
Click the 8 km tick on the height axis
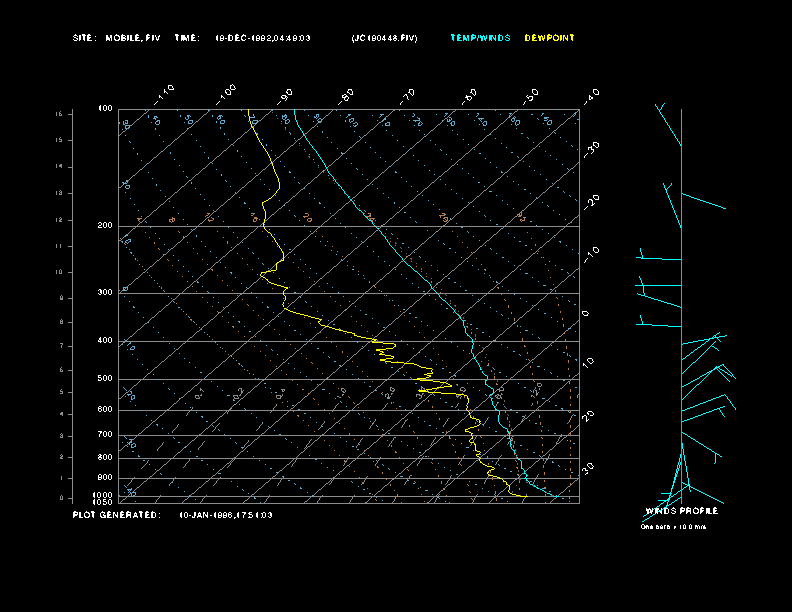pos(61,322)
